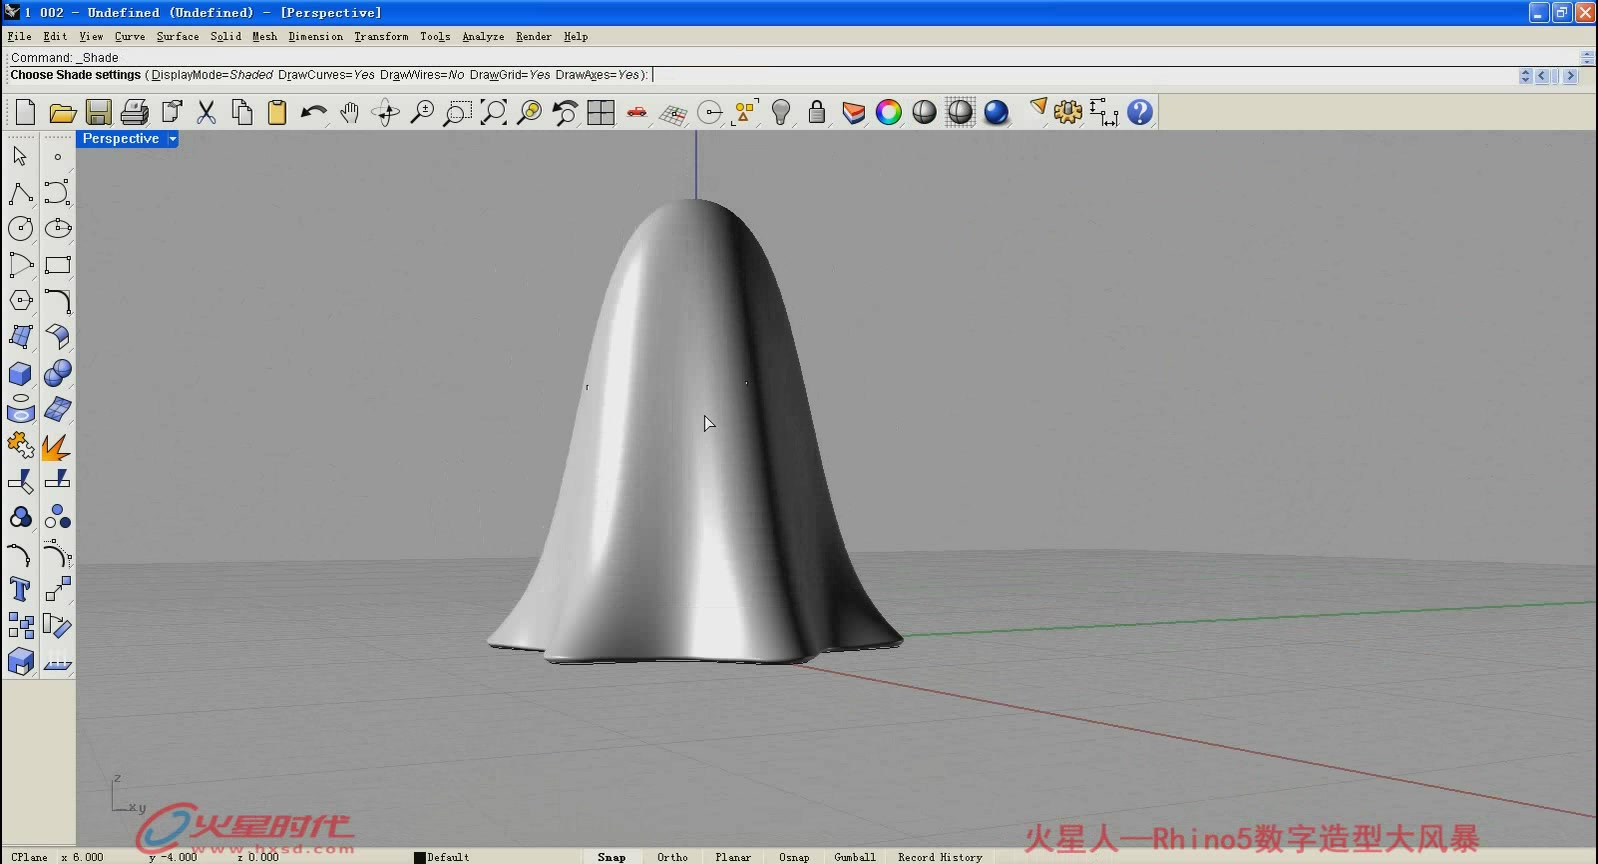The width and height of the screenshot is (1598, 864).
Task: Click the DrawCurves=Yes option
Action: [326, 75]
